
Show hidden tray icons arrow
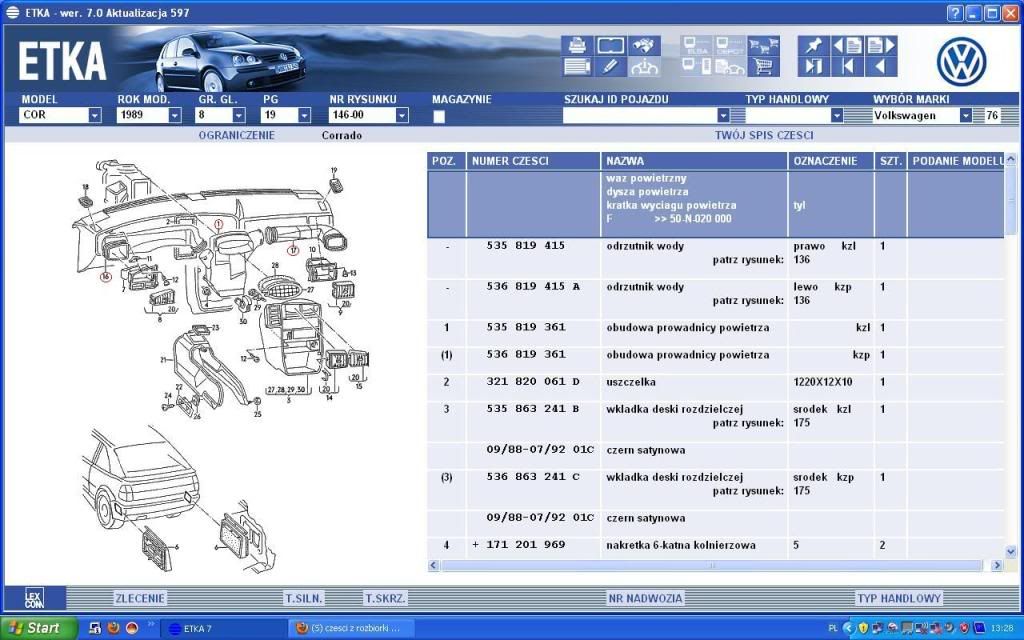(x=848, y=628)
